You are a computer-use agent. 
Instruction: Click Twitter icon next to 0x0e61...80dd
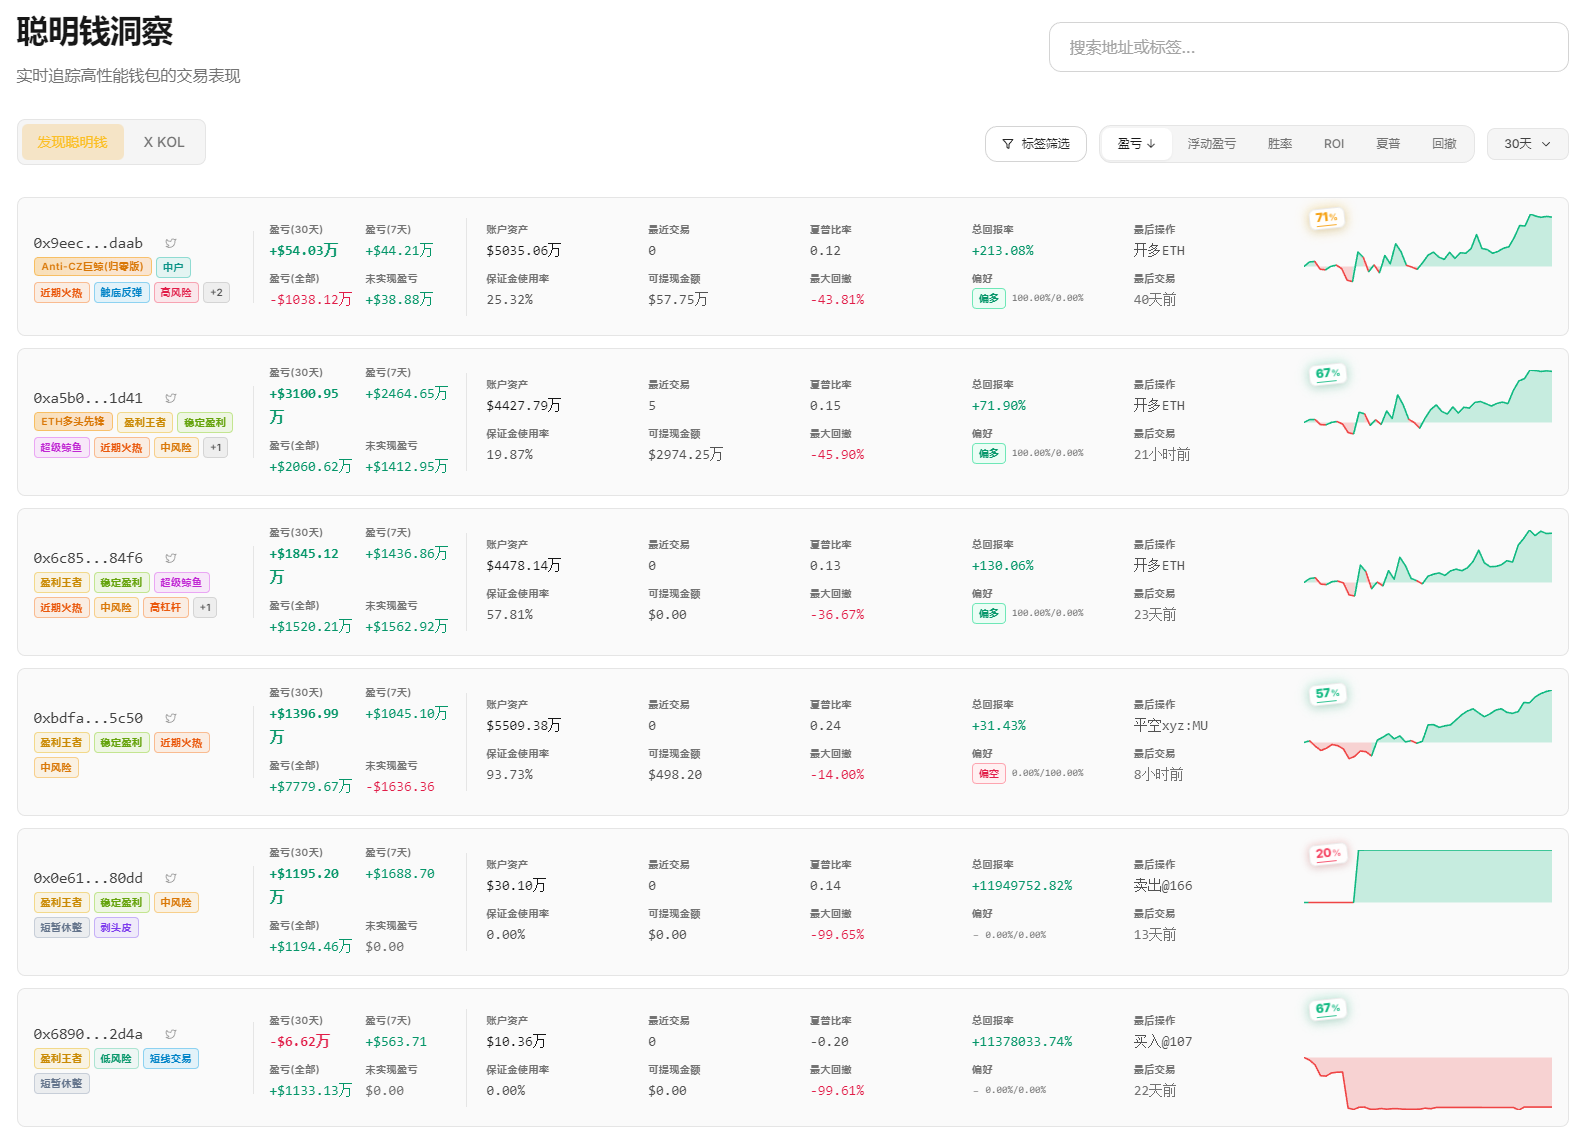(x=171, y=878)
